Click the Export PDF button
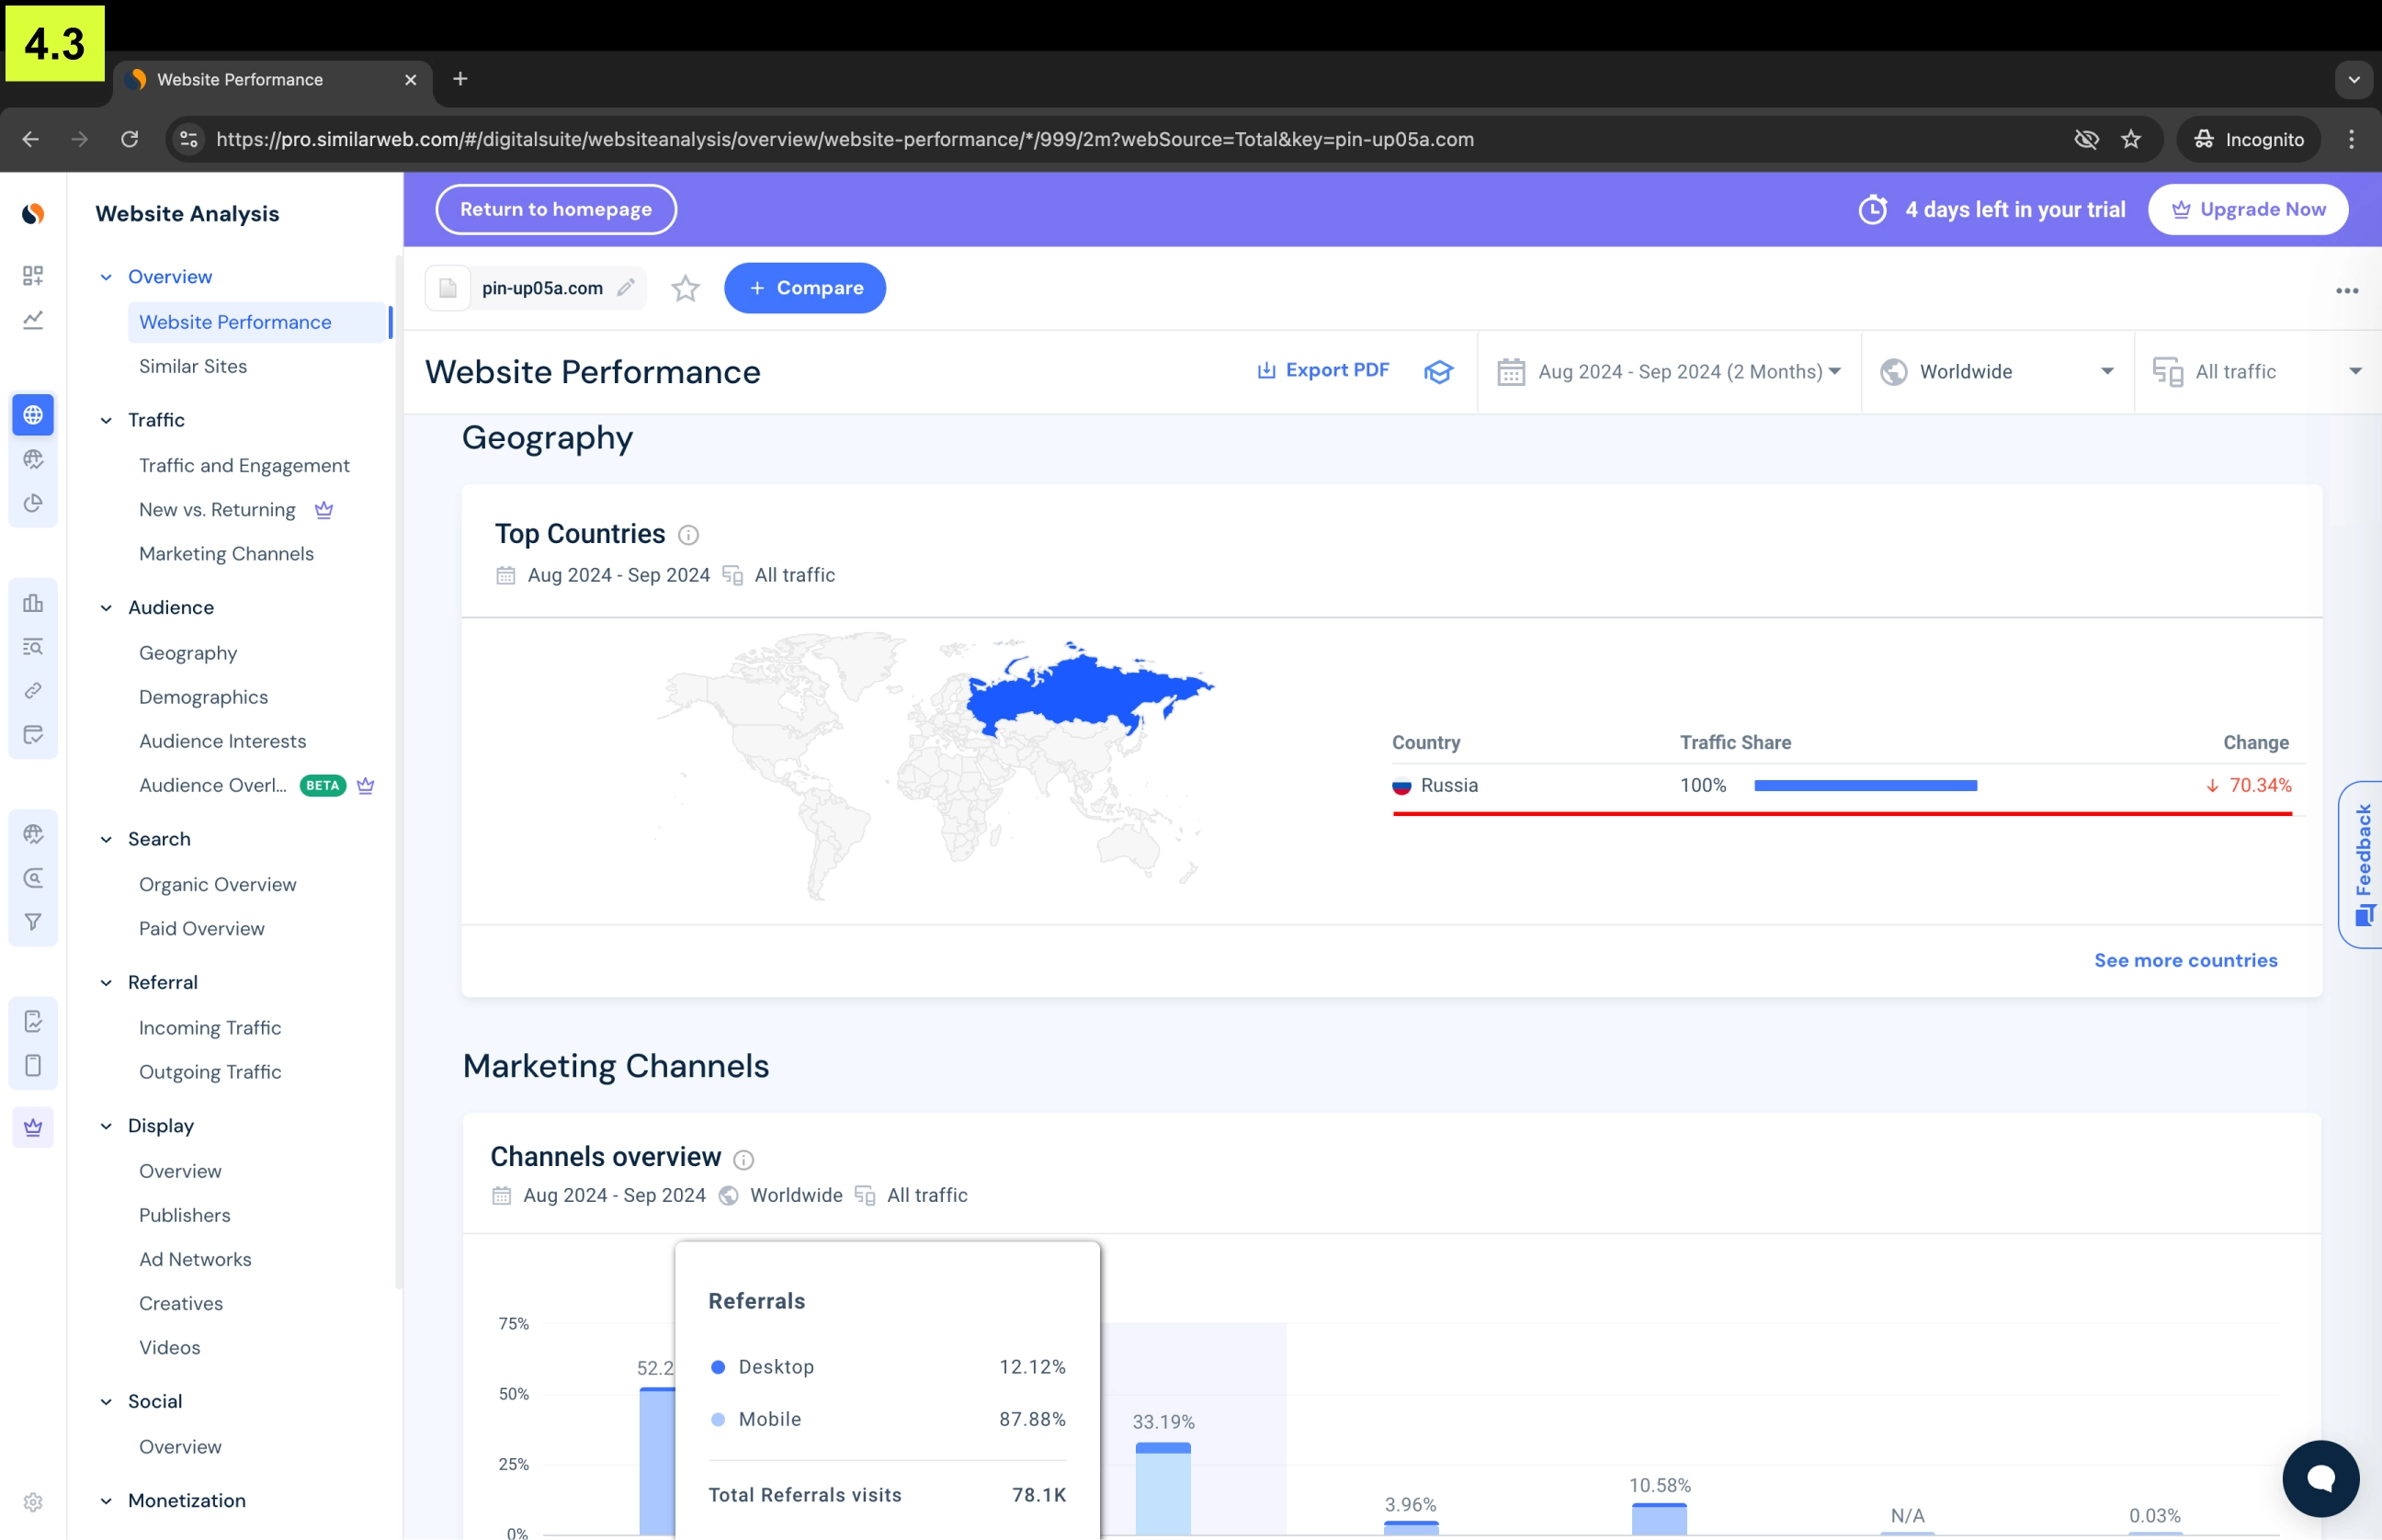This screenshot has width=2382, height=1540. click(1322, 370)
